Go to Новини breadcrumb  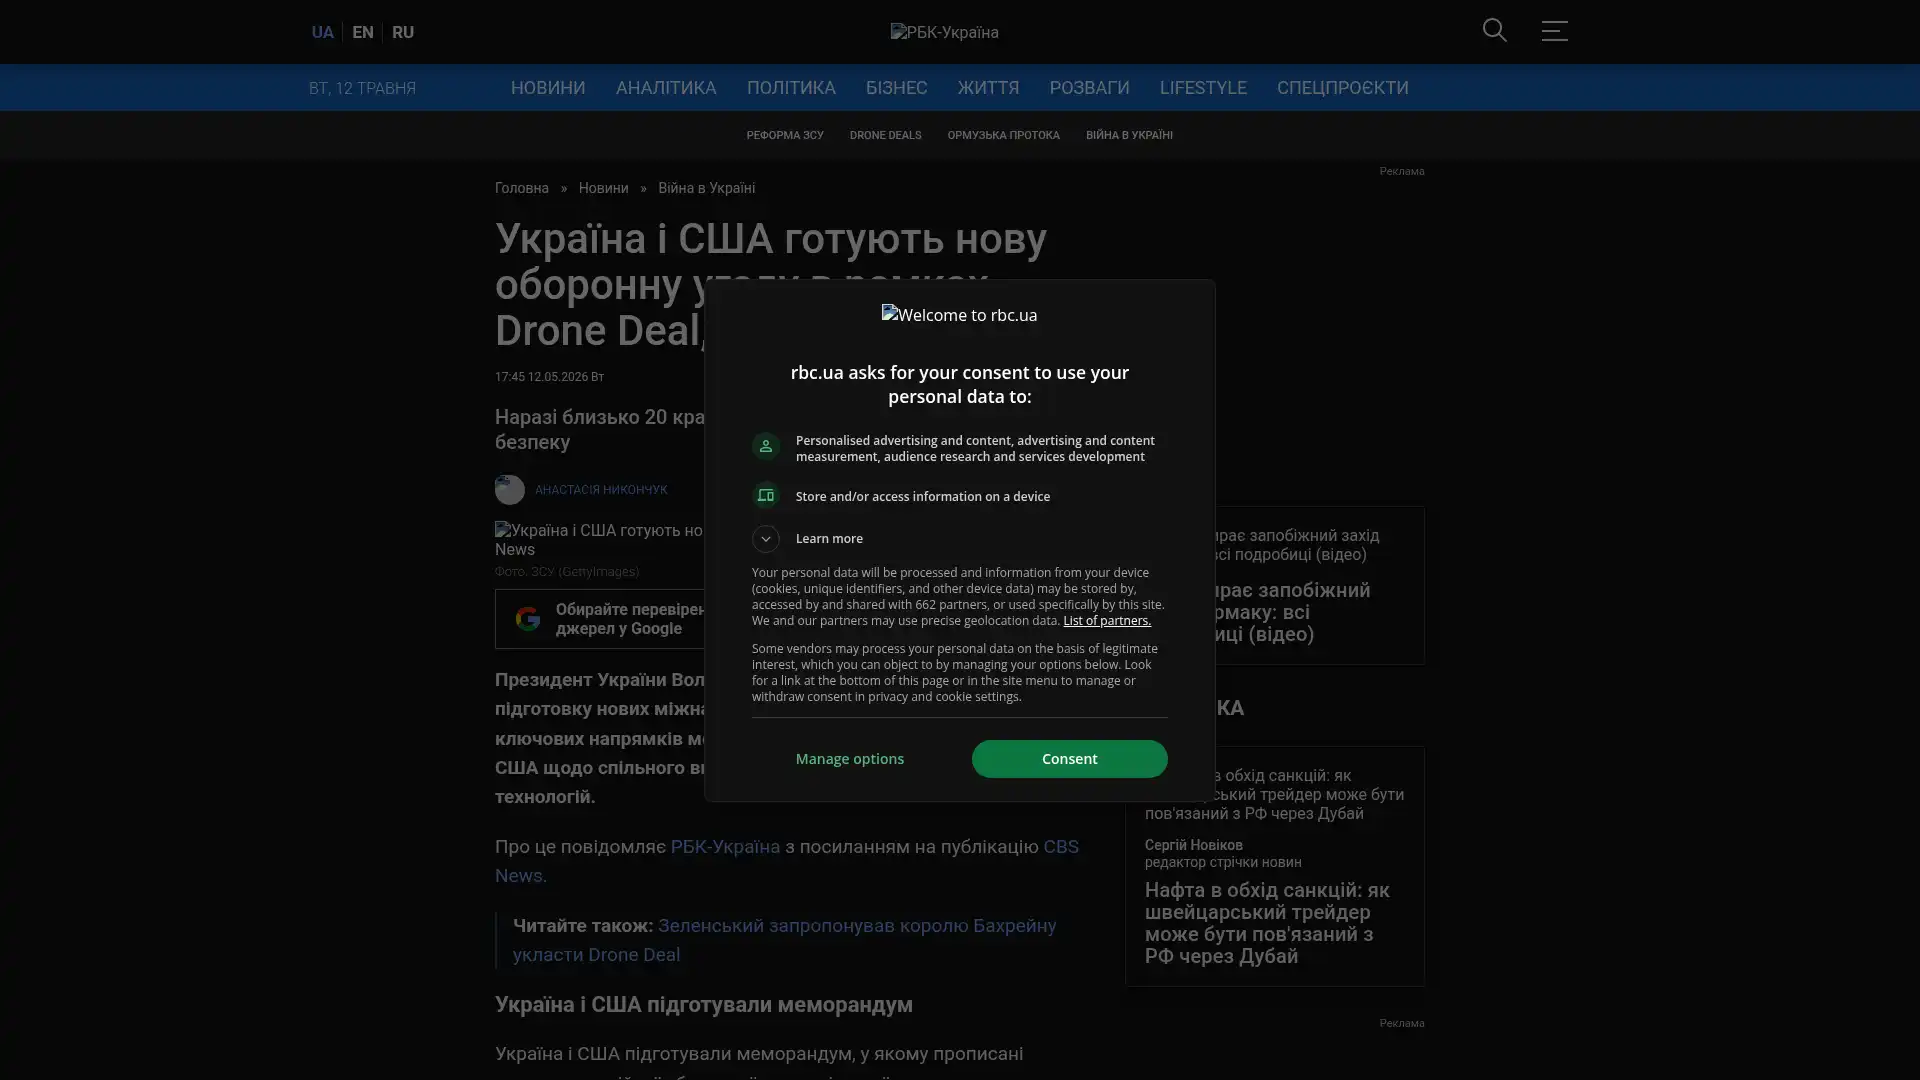(x=603, y=188)
